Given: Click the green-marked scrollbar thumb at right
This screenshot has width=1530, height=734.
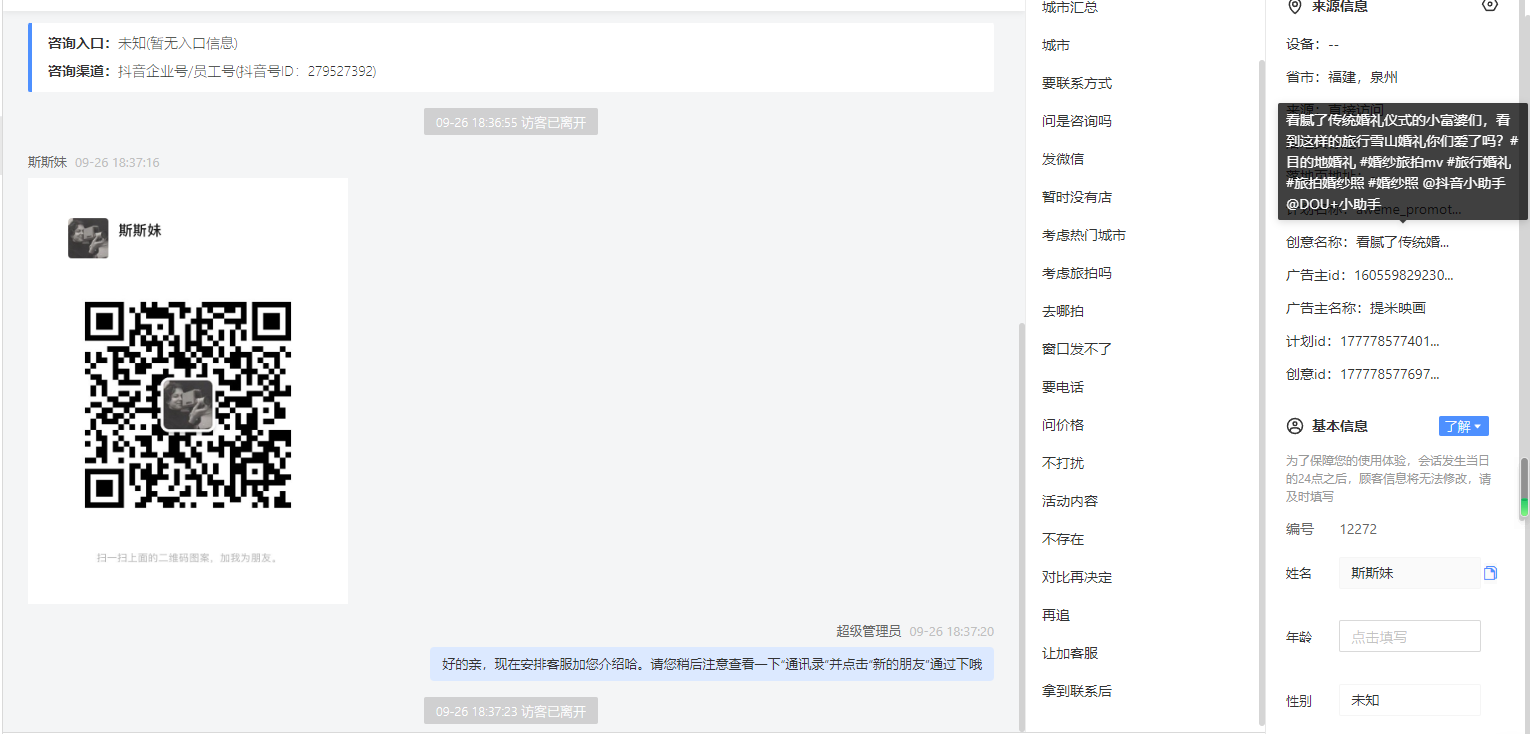Looking at the screenshot, I should (x=1524, y=487).
